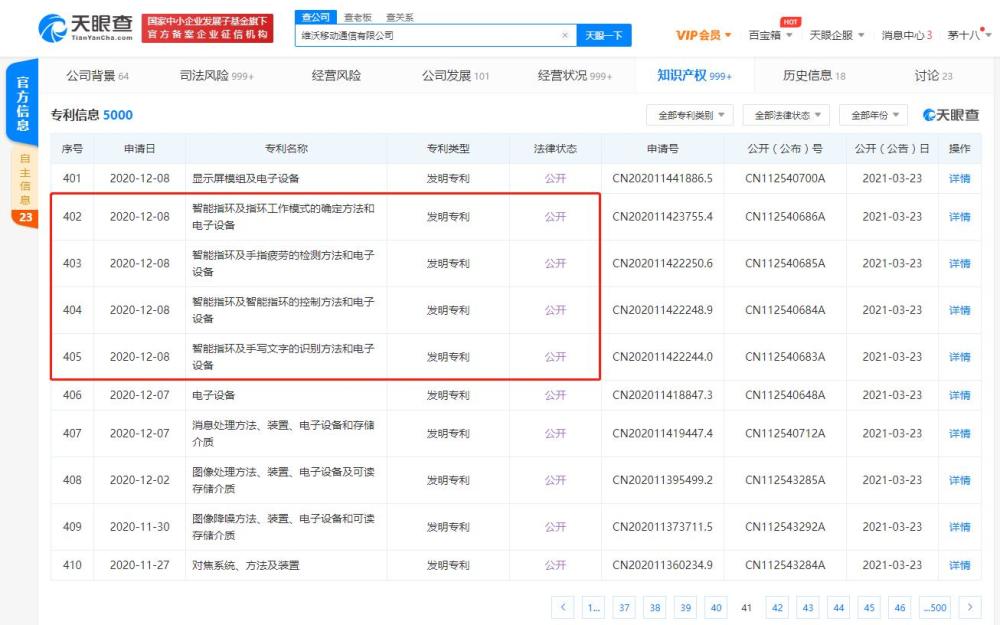Viewport: 1000px width, 625px height.
Task: Jump to last page ...500
Action: 935,607
